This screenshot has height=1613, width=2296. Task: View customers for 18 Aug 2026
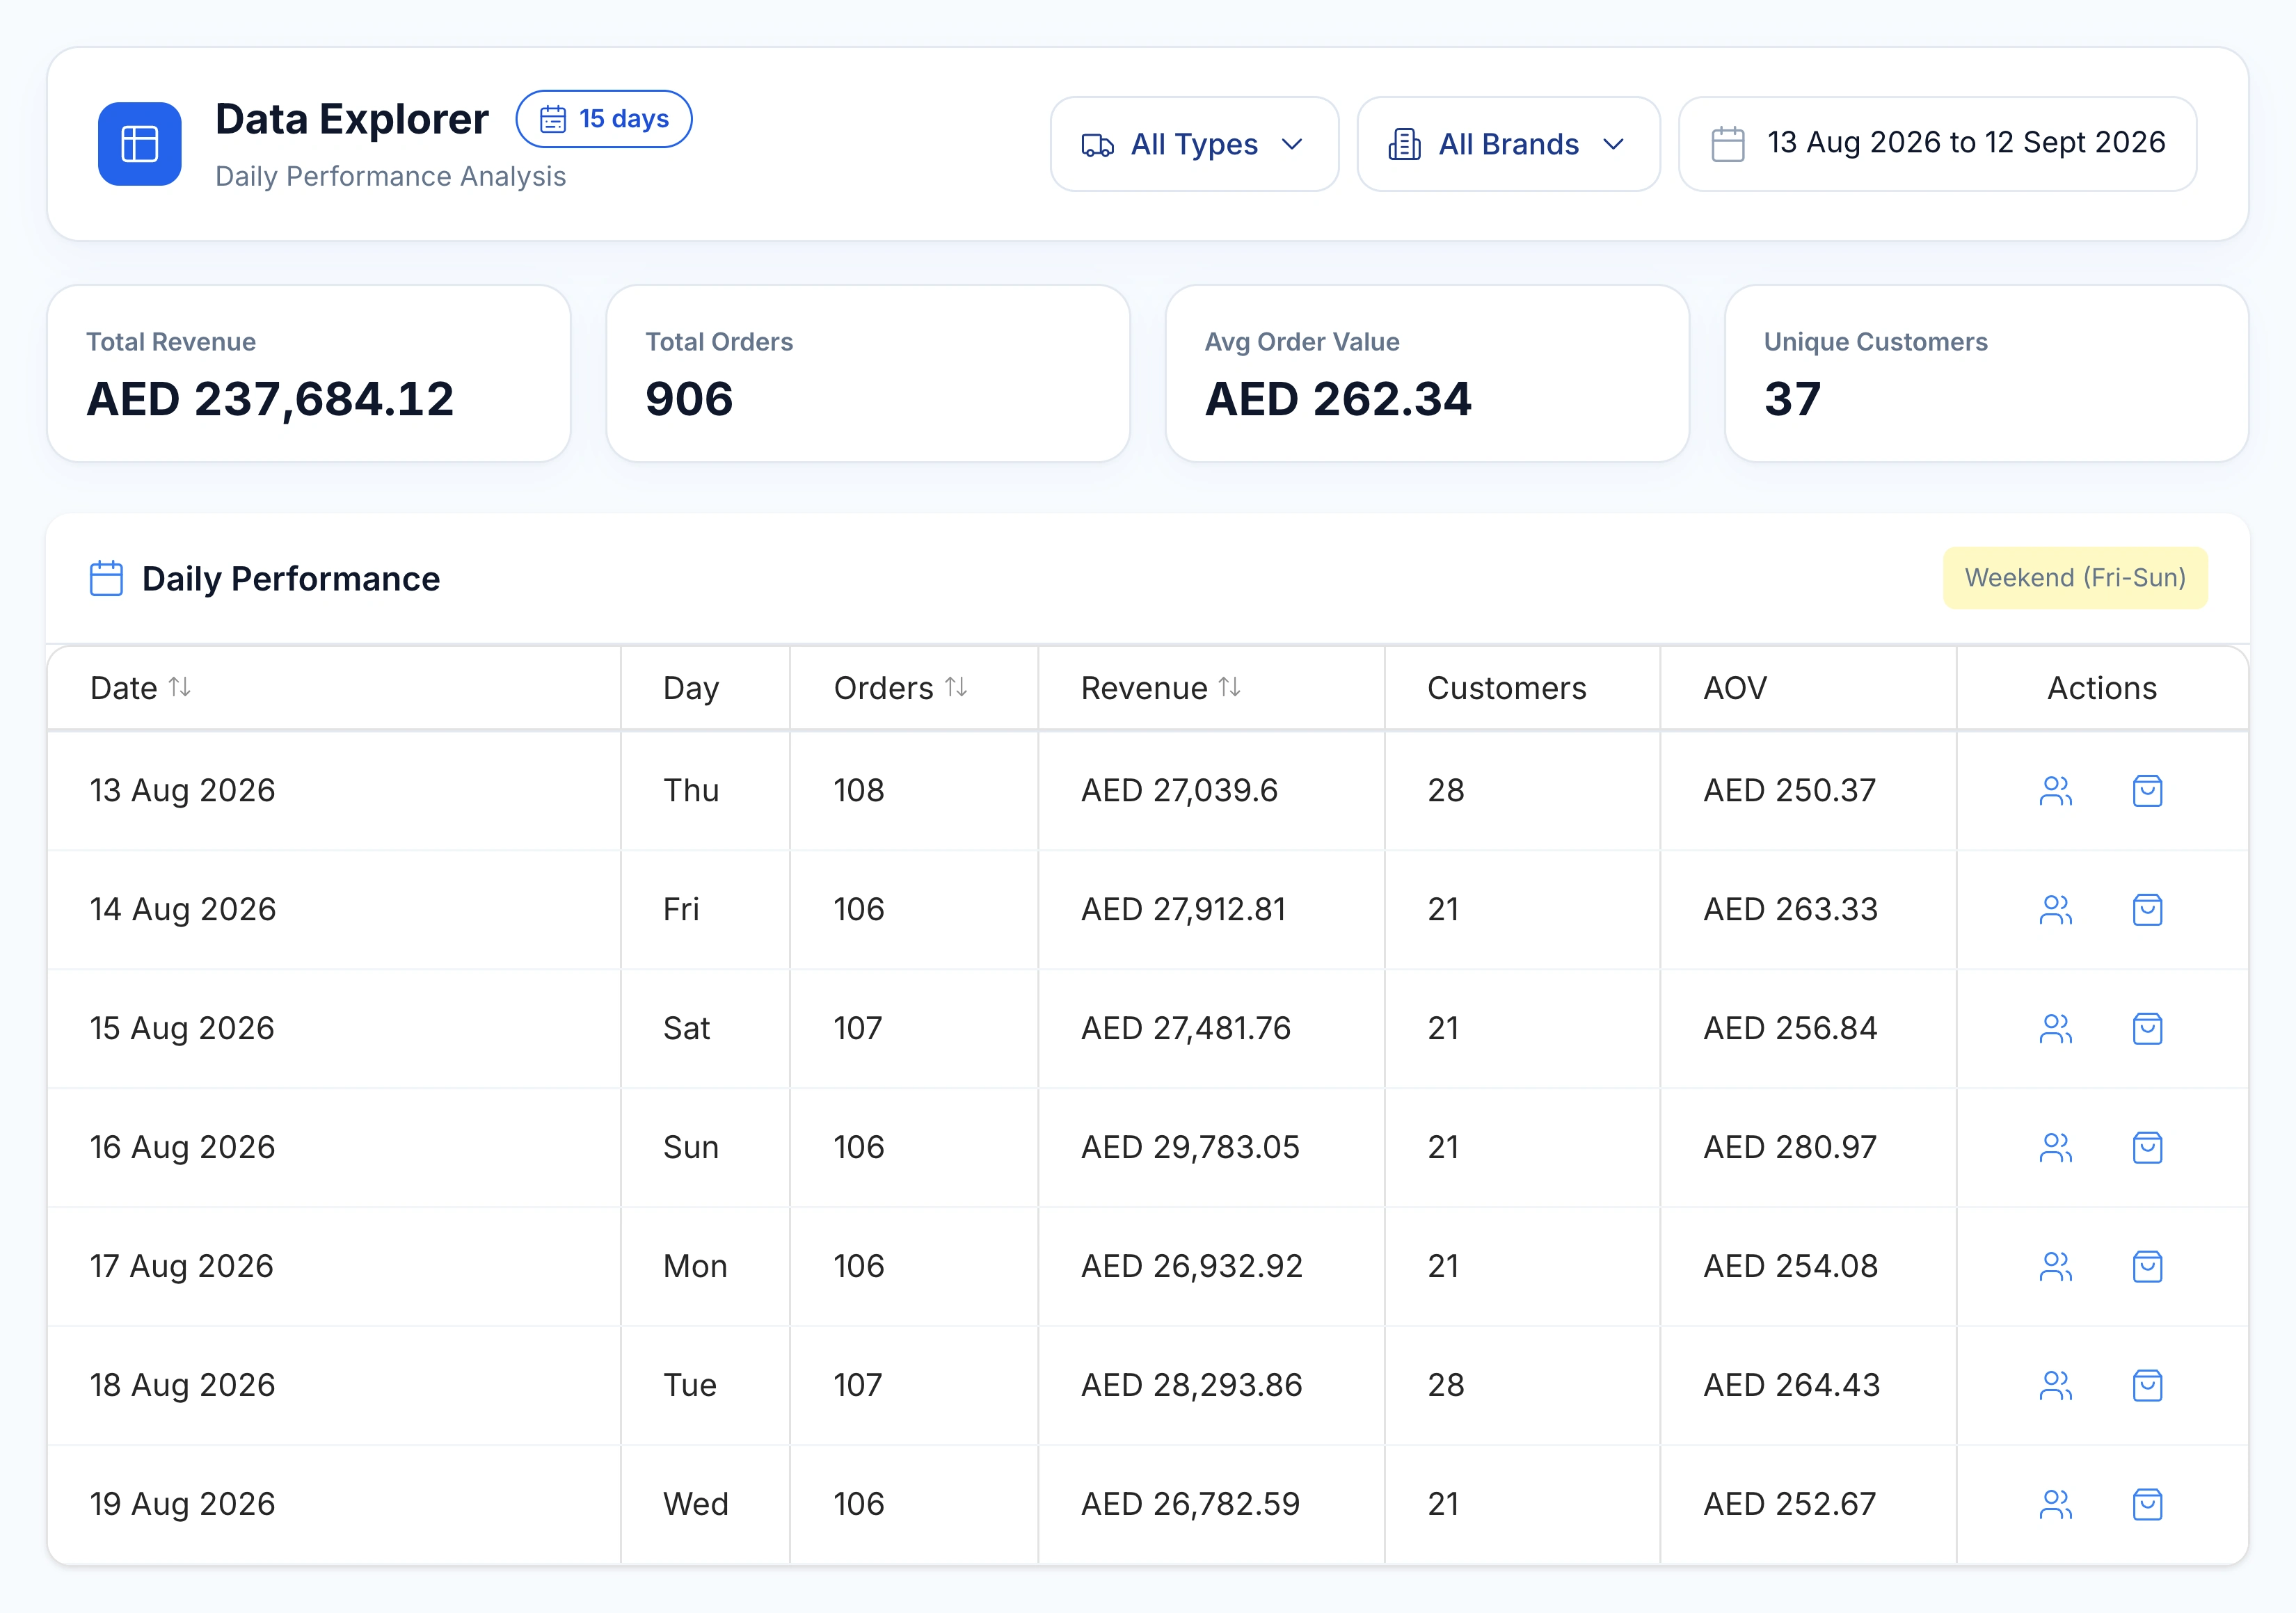point(2056,1386)
